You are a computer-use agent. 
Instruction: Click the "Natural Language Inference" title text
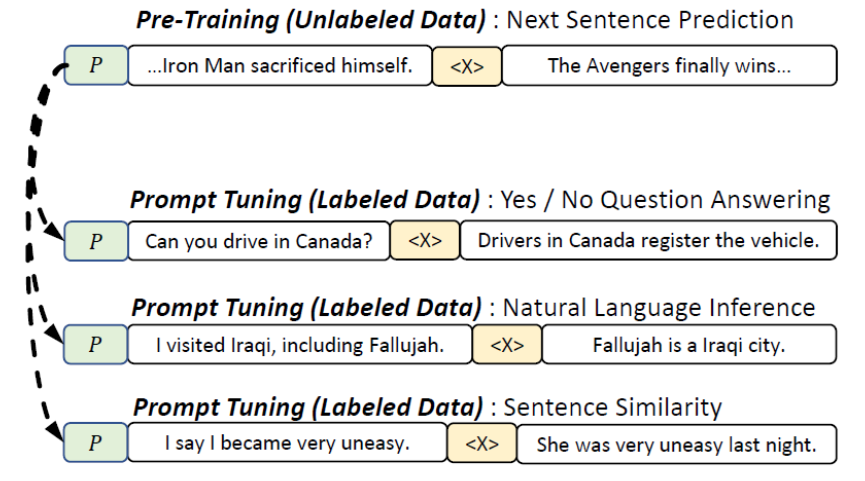[659, 307]
